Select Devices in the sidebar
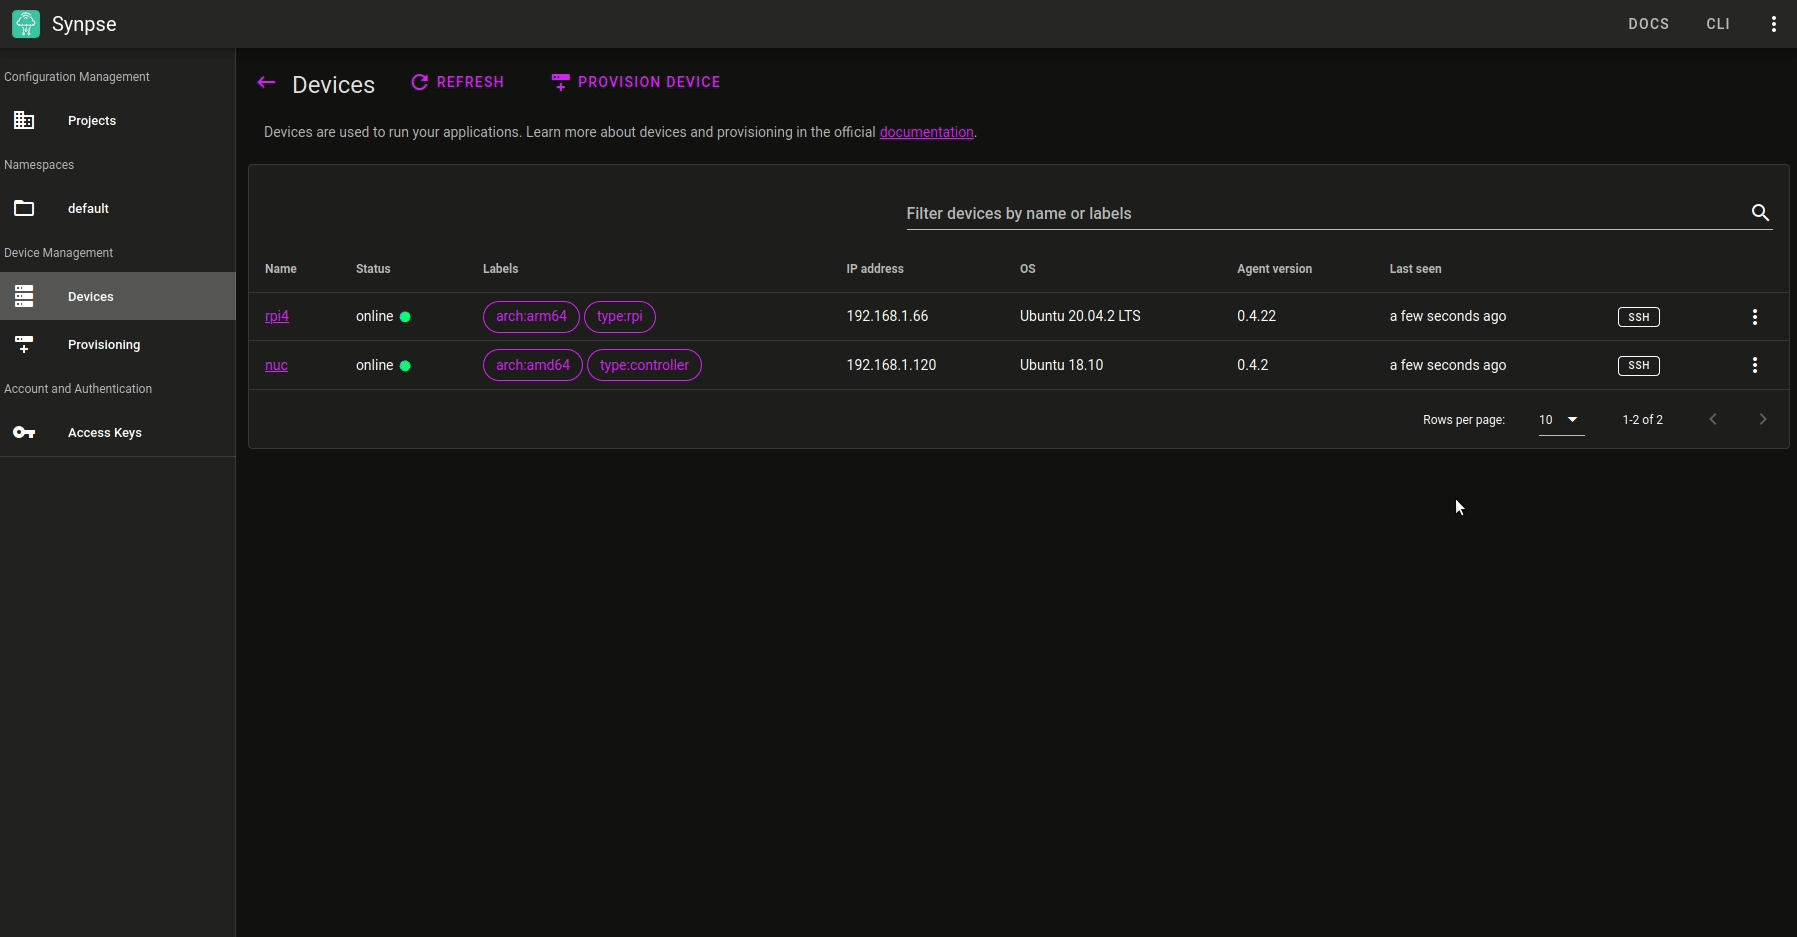The image size is (1797, 937). click(x=90, y=297)
